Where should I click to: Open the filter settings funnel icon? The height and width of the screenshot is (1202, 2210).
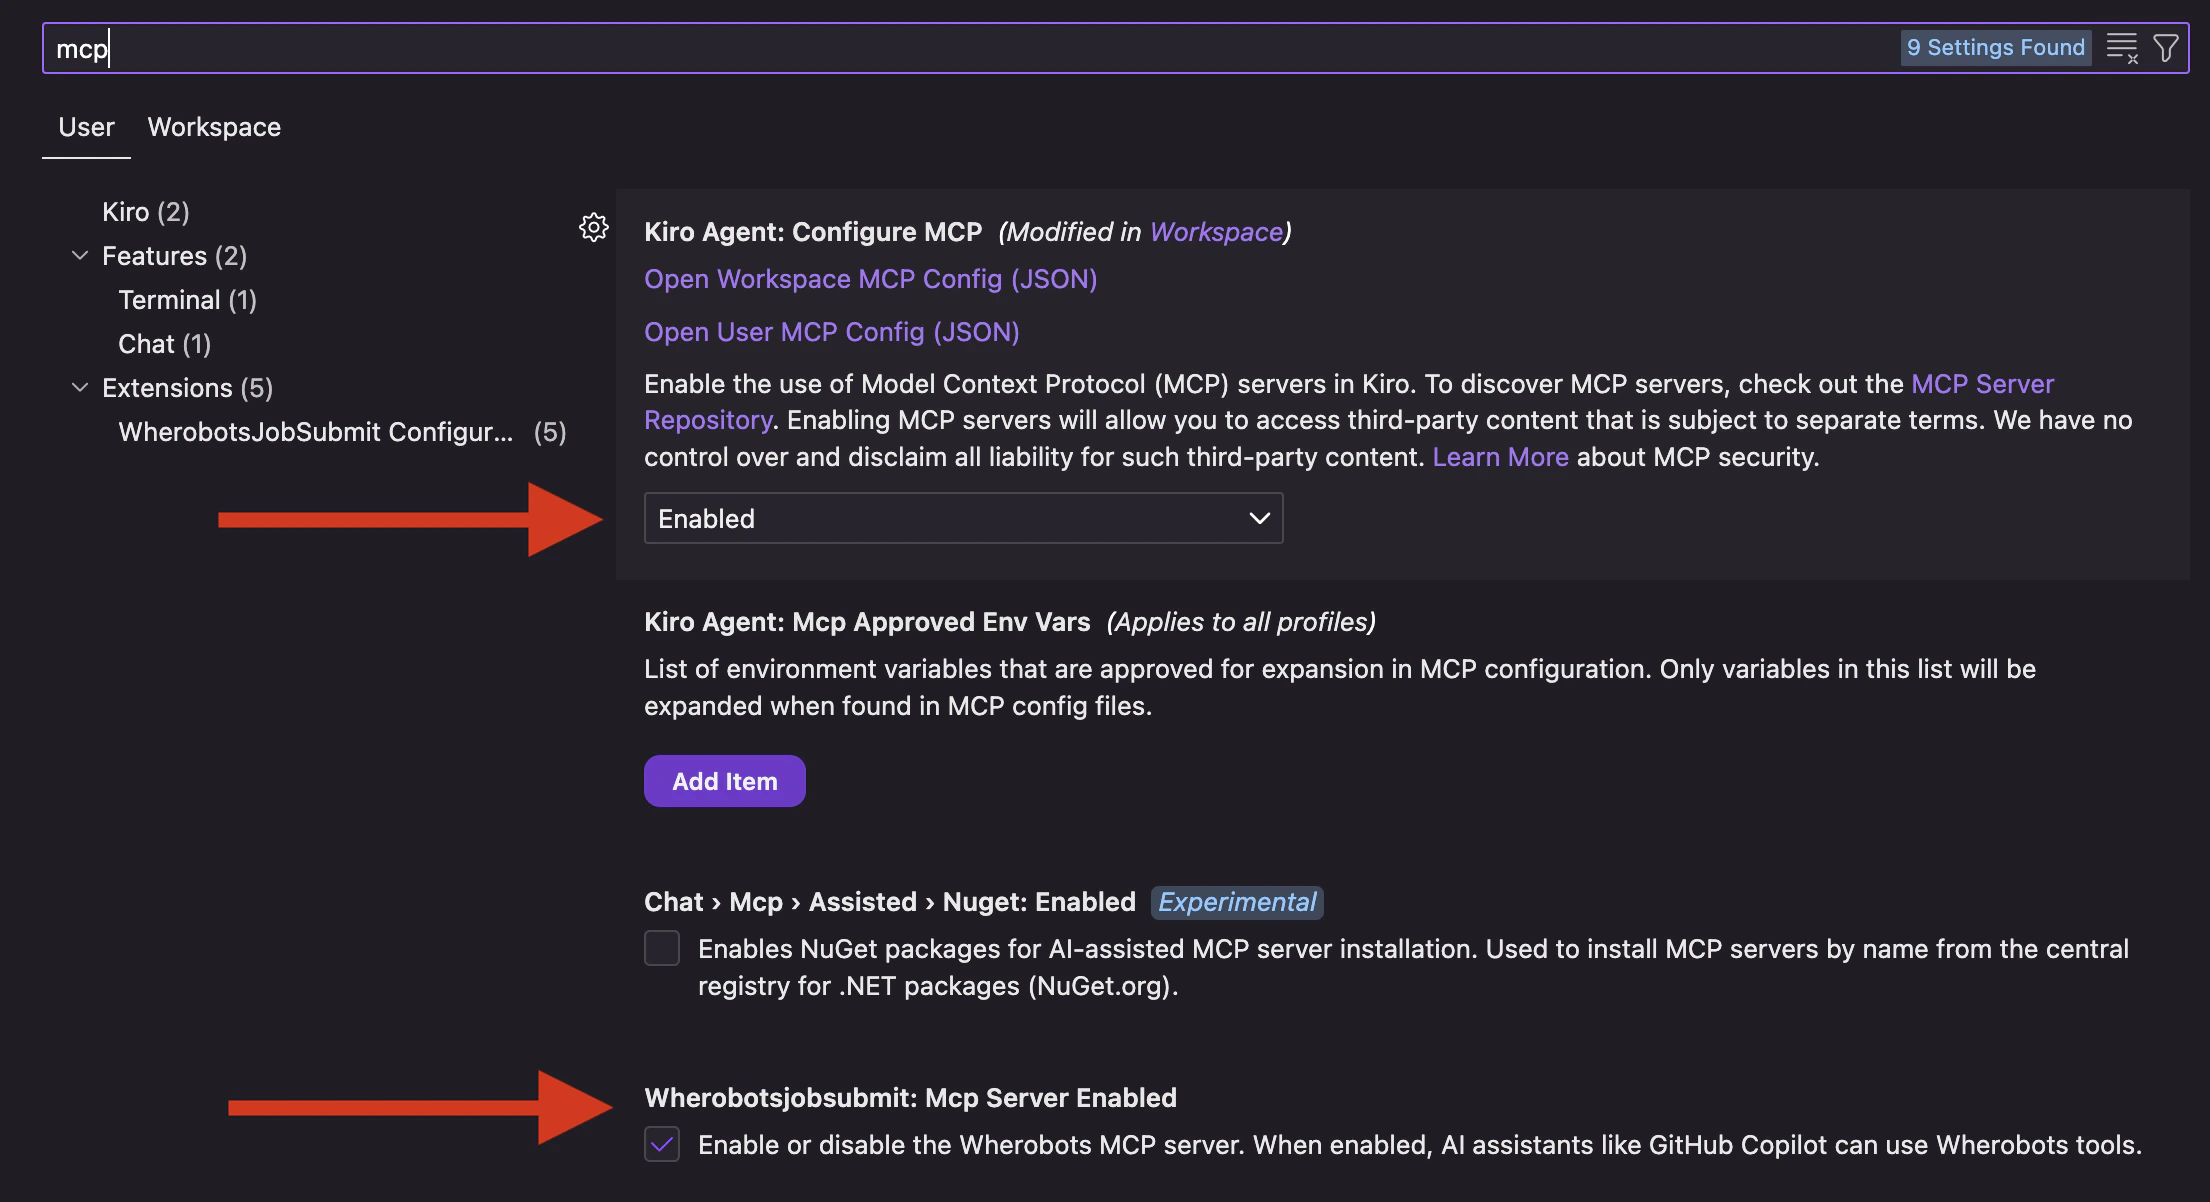point(2167,46)
